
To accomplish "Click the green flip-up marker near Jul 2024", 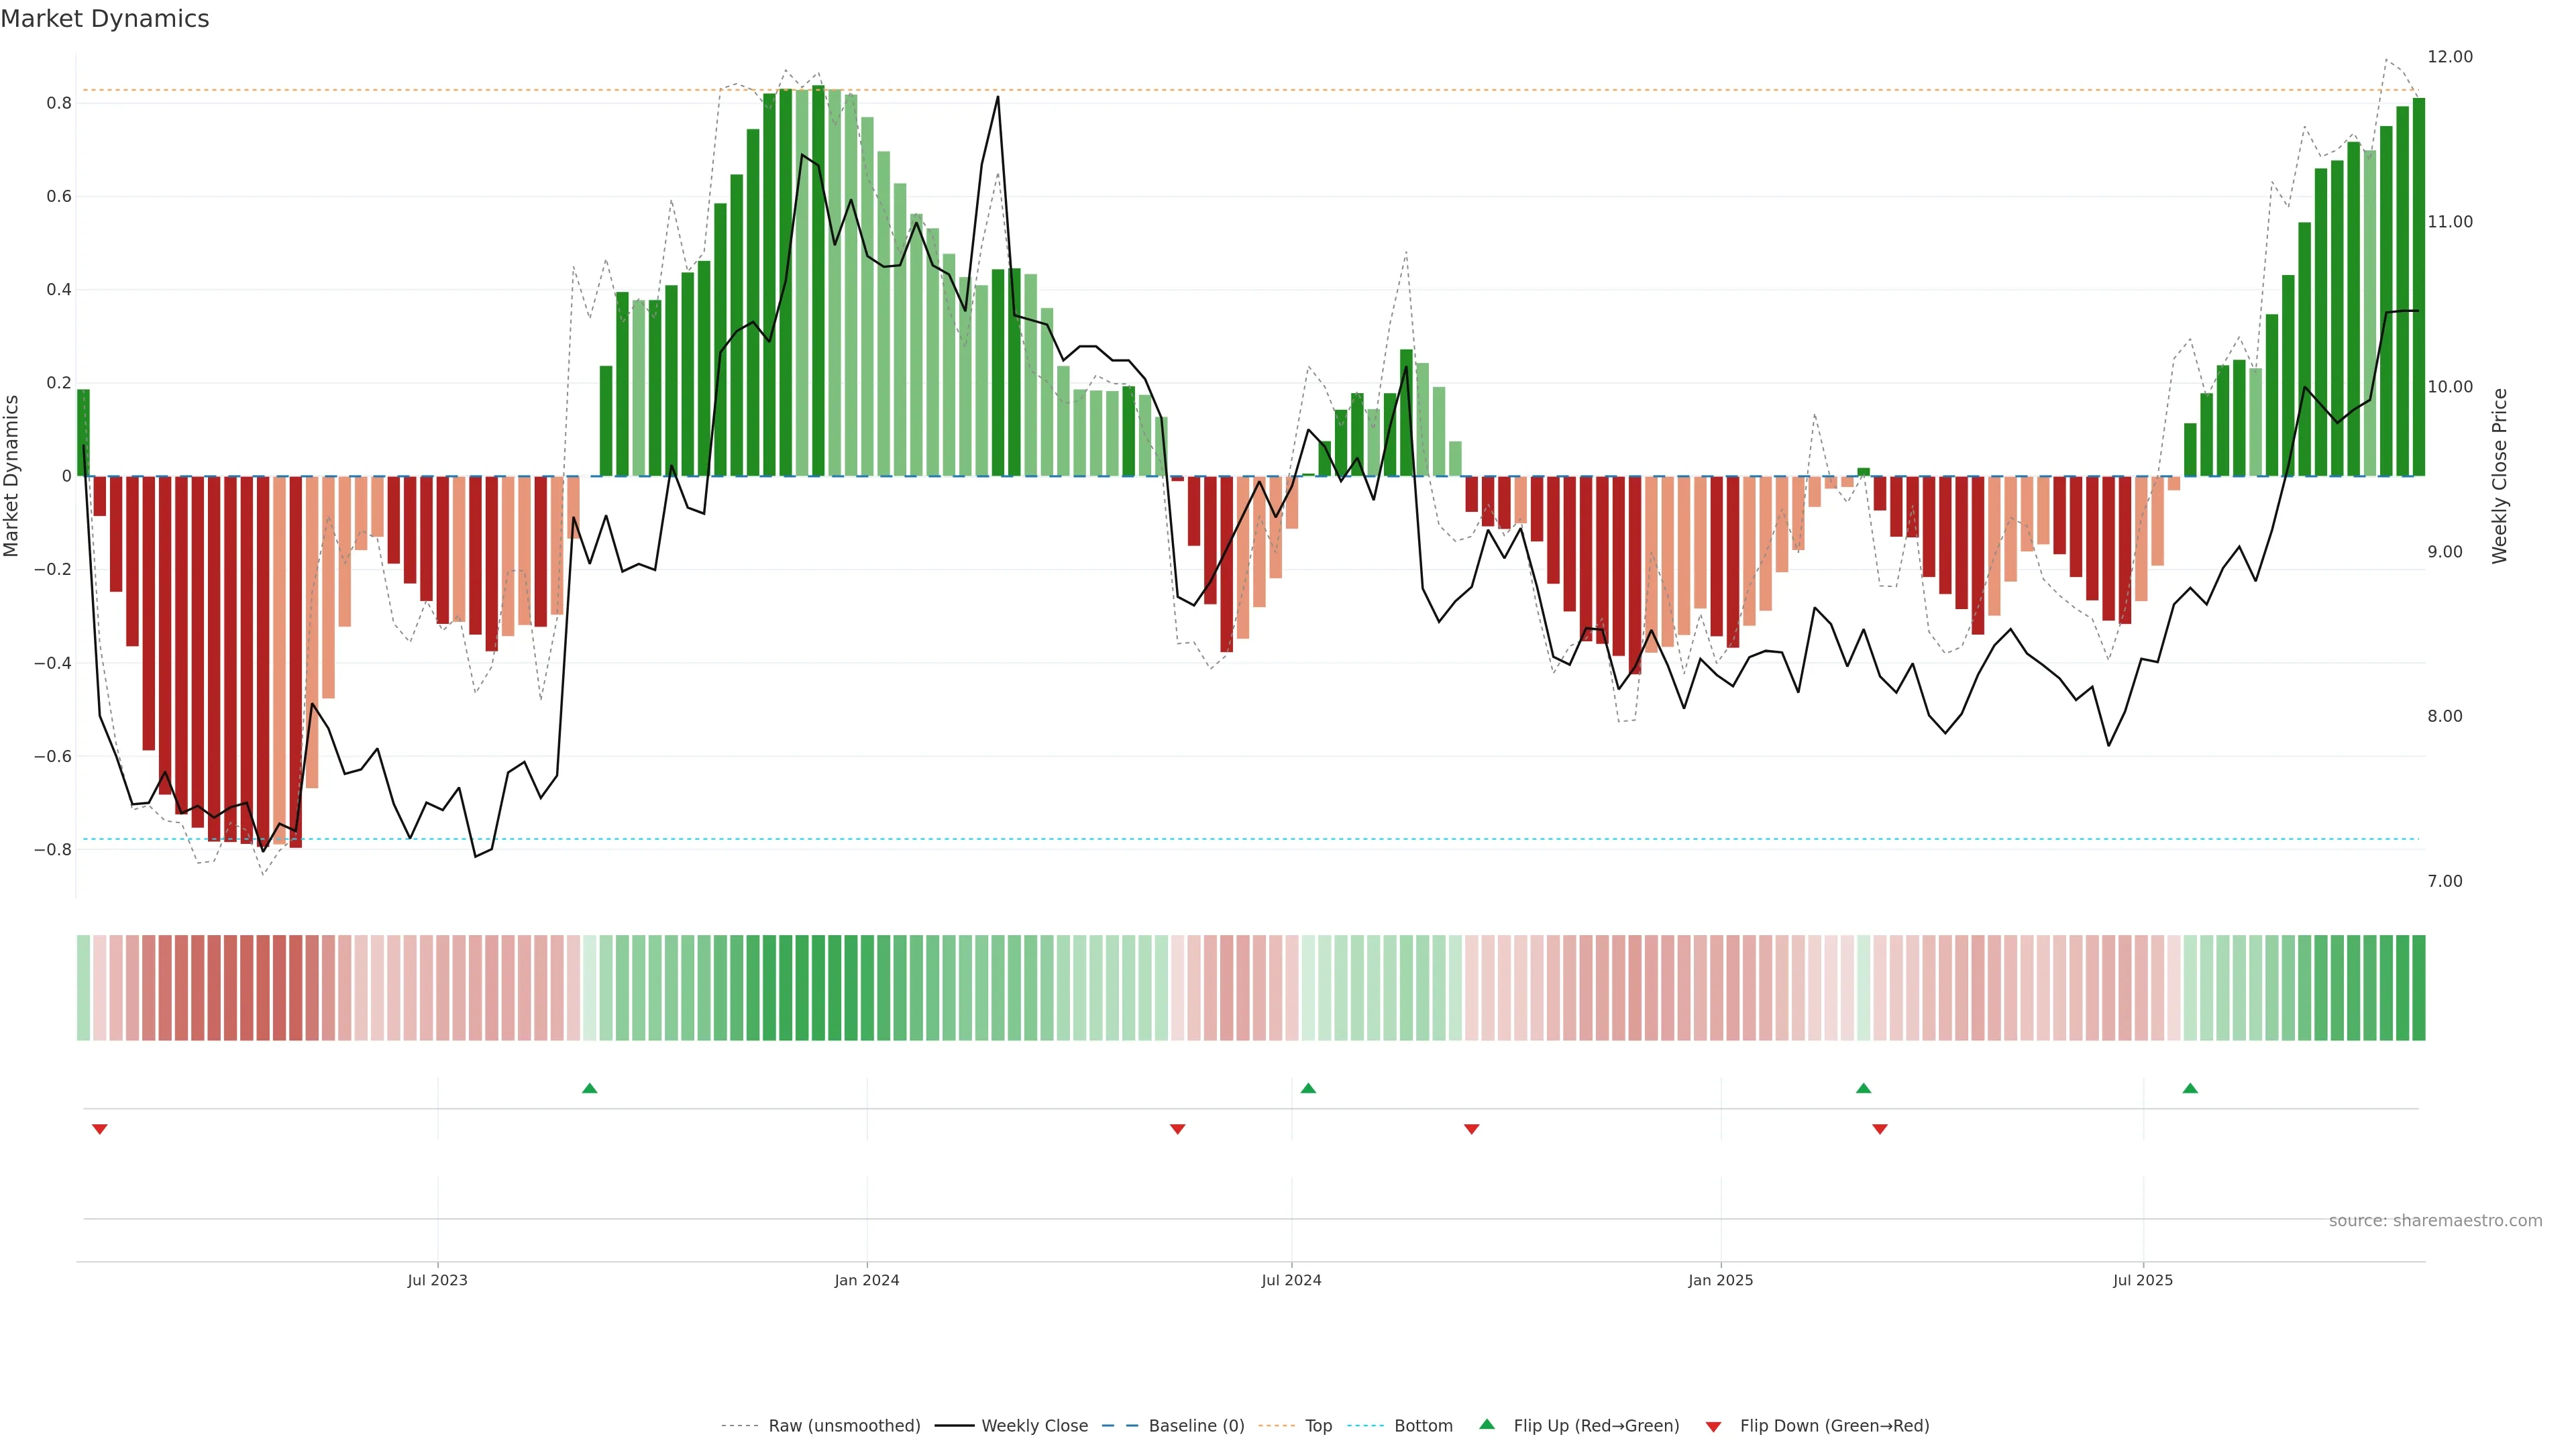I will pos(1308,1088).
